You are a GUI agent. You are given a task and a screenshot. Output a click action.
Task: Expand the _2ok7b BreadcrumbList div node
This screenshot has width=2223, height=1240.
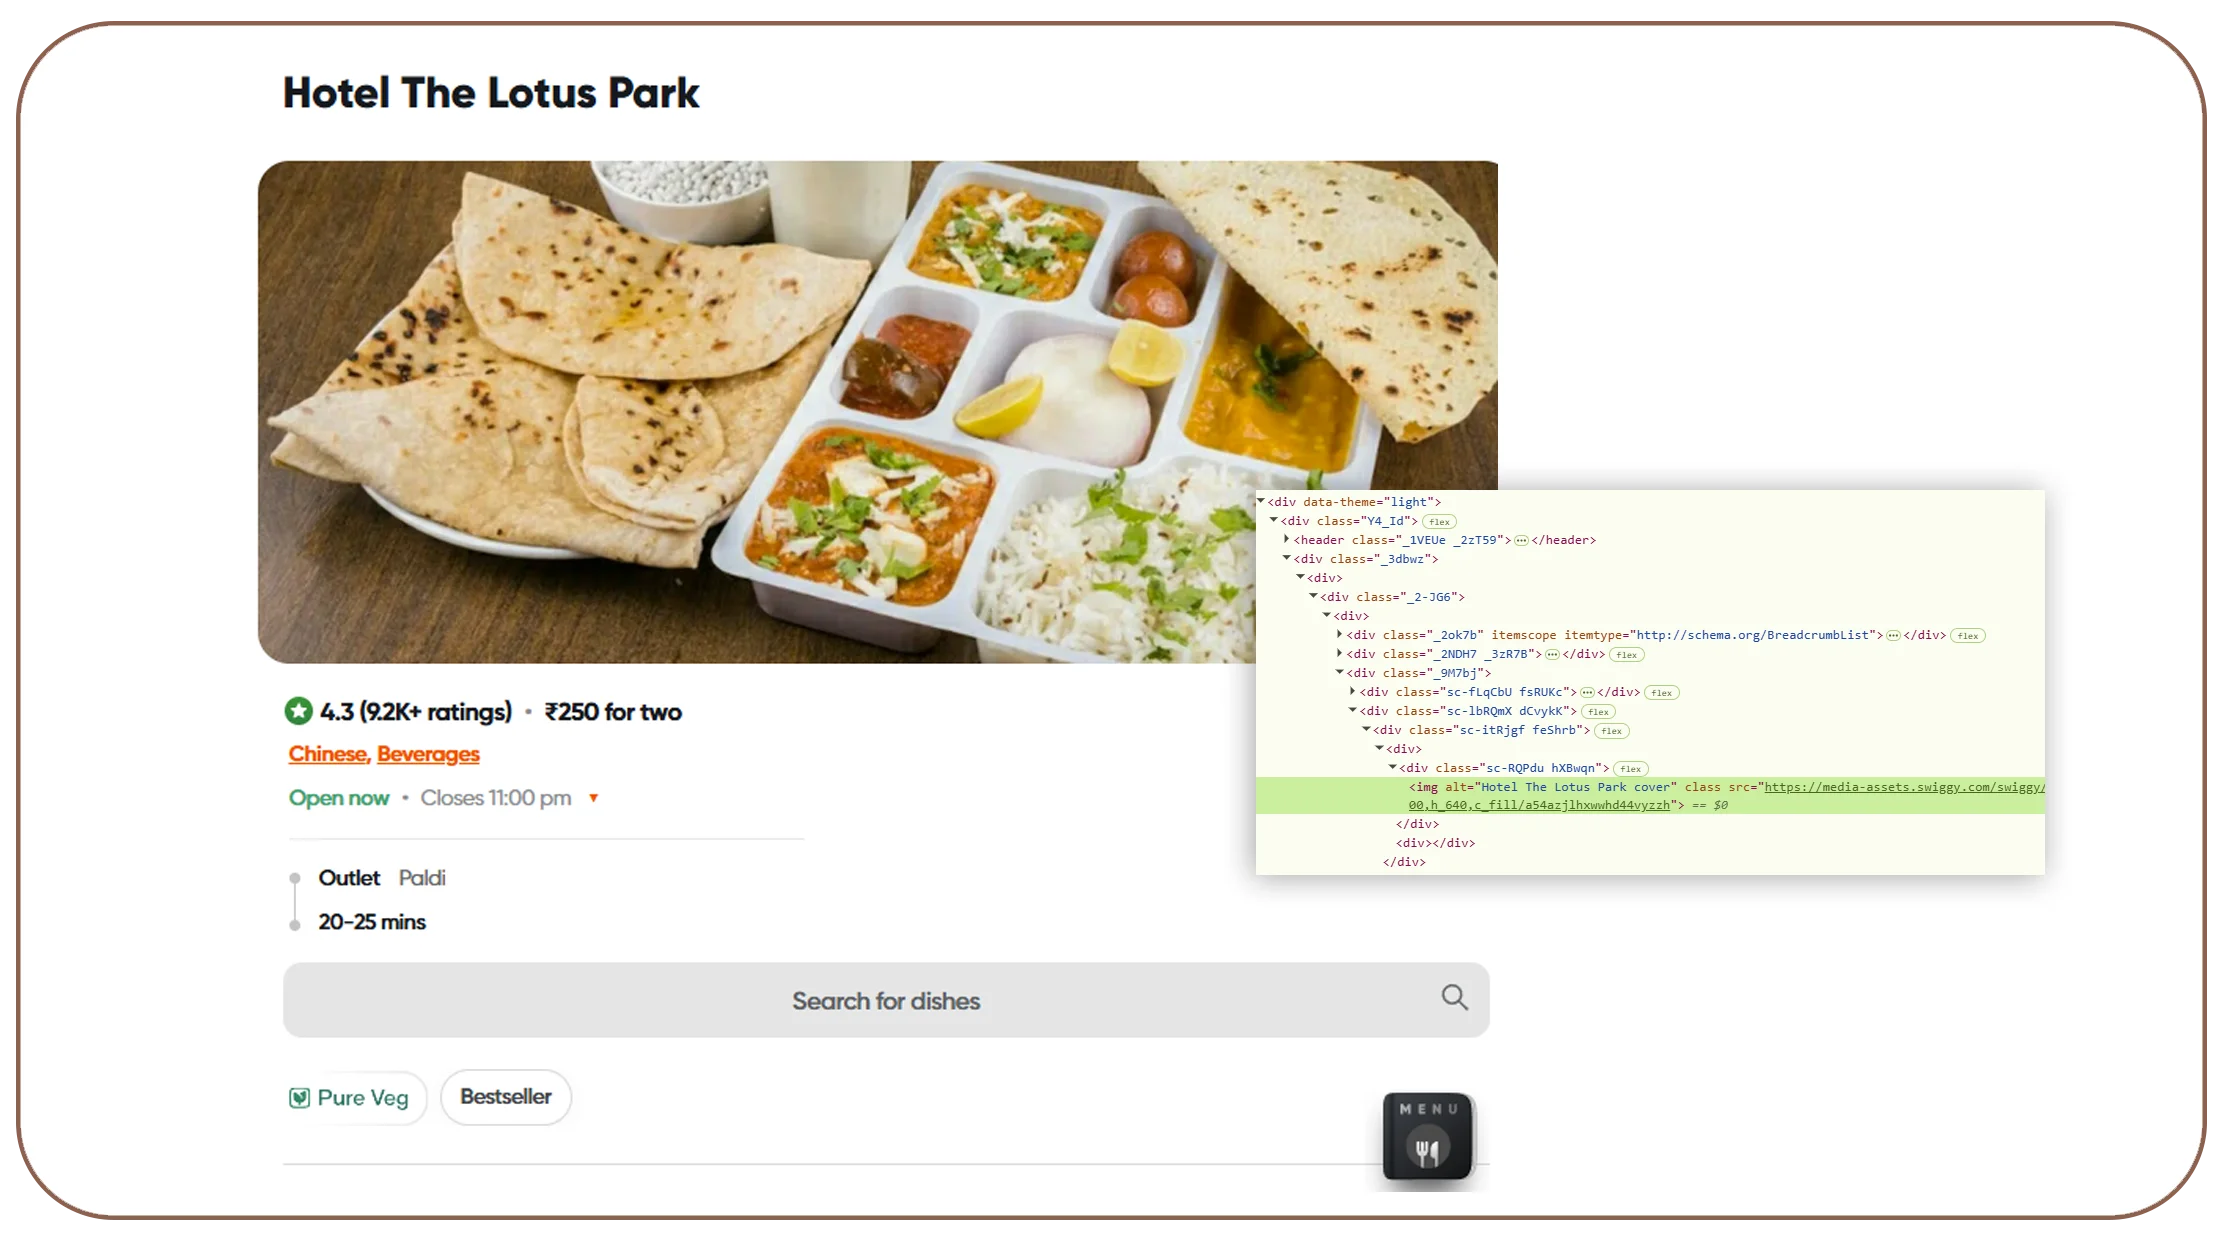pos(1339,634)
